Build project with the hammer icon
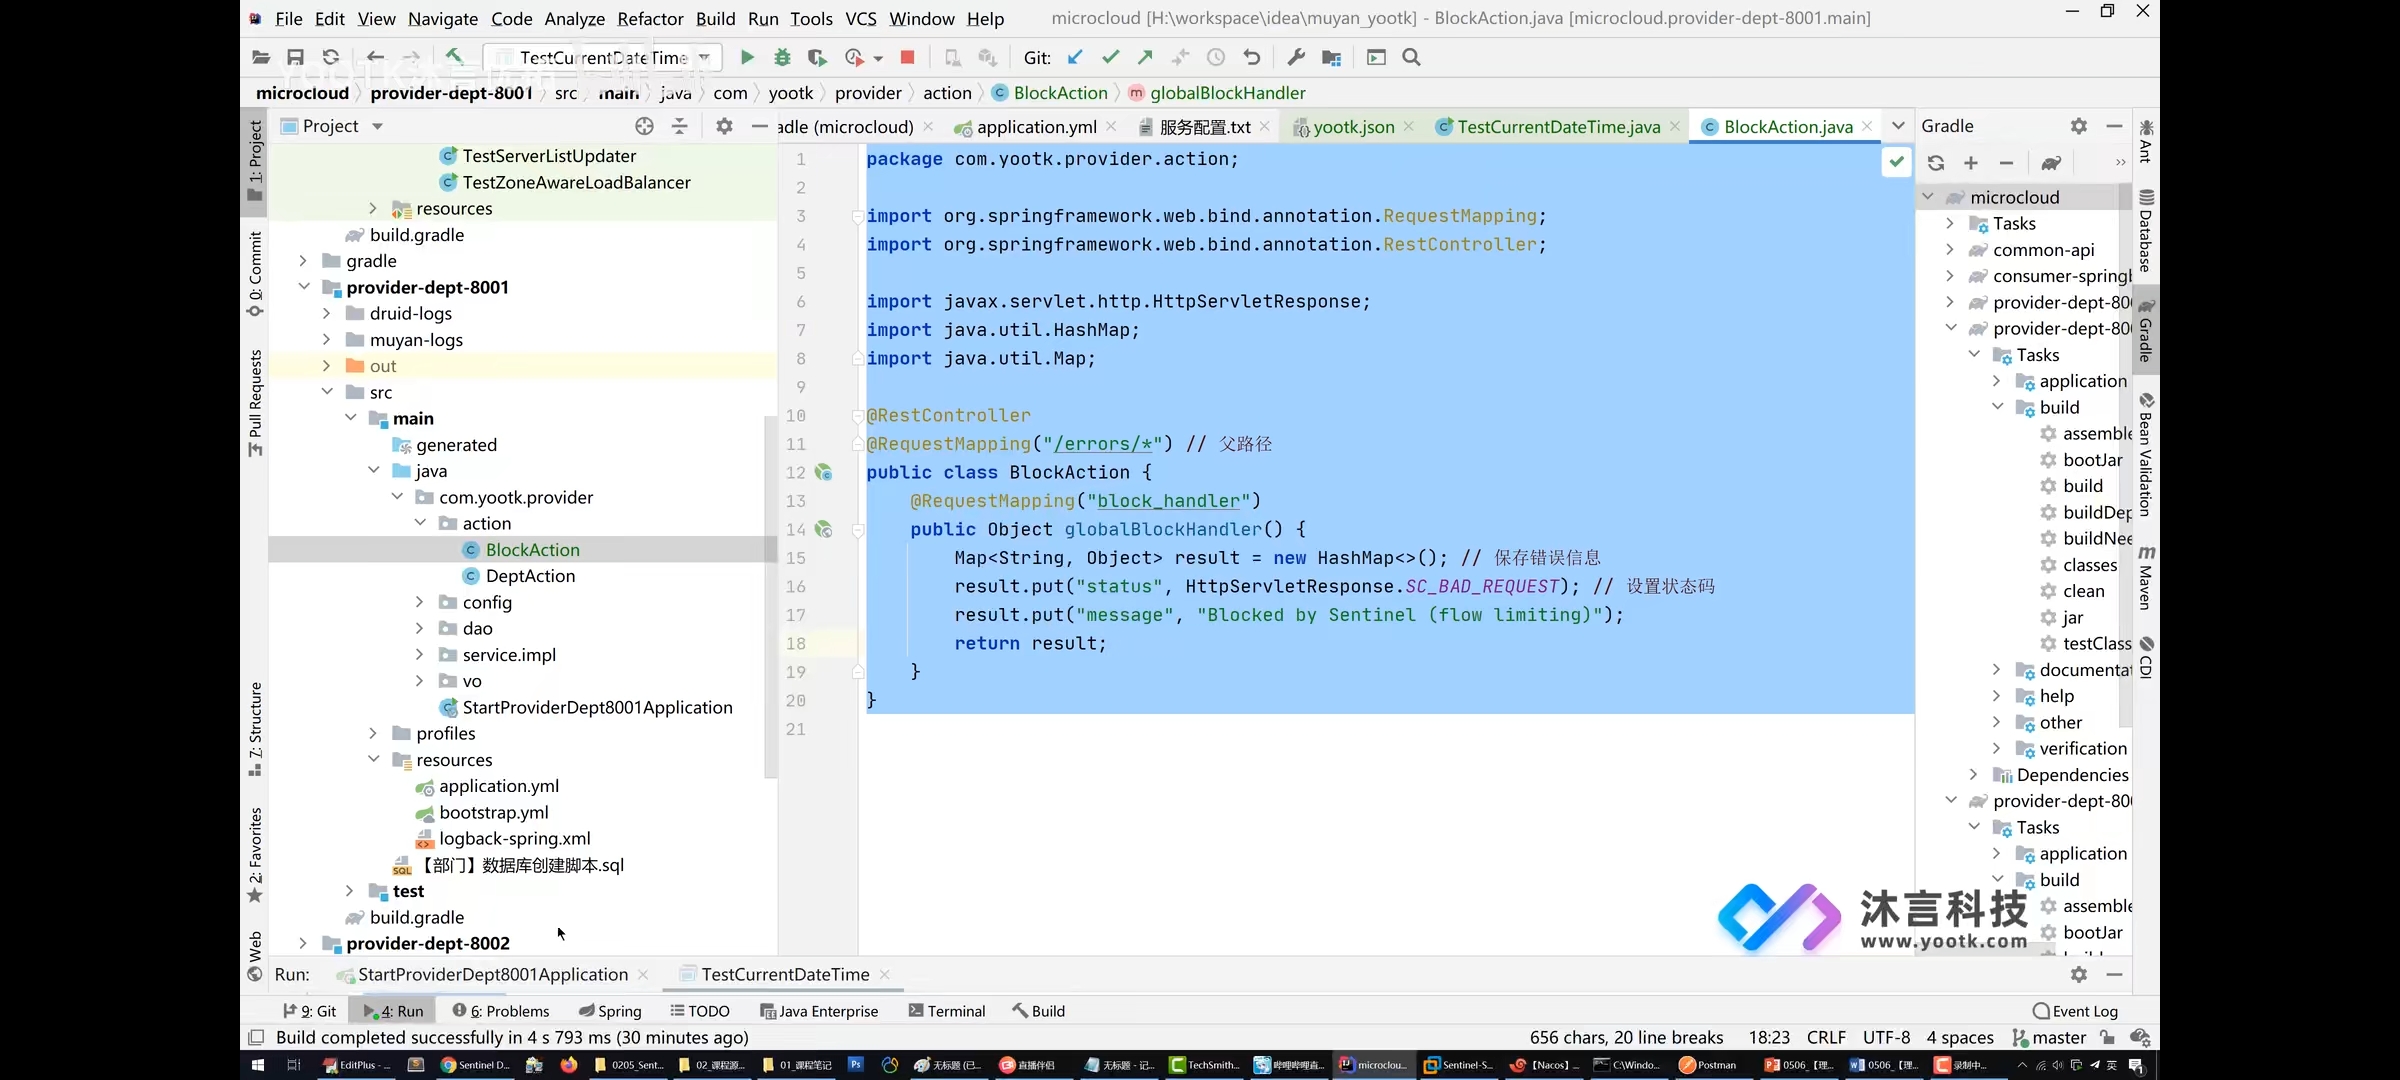The image size is (2400, 1080). 454,58
